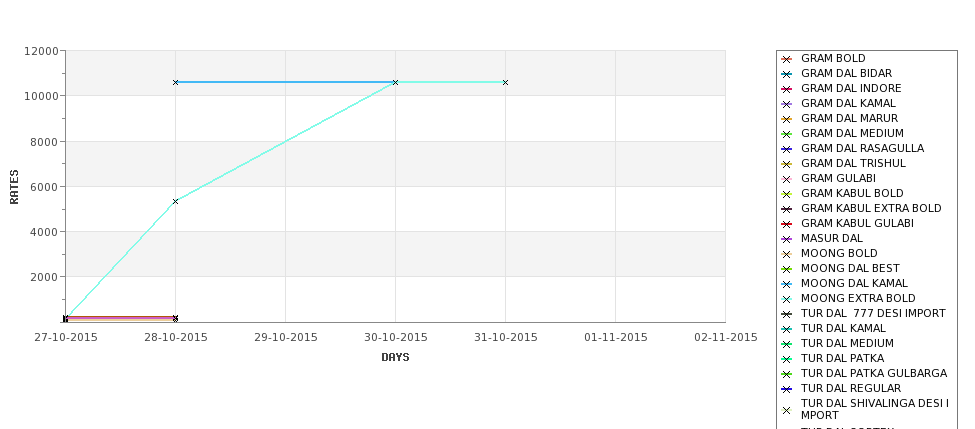This screenshot has height=429, width=975.
Task: Click the 5300 data point on 28-10-2015
Action: pyautogui.click(x=175, y=201)
